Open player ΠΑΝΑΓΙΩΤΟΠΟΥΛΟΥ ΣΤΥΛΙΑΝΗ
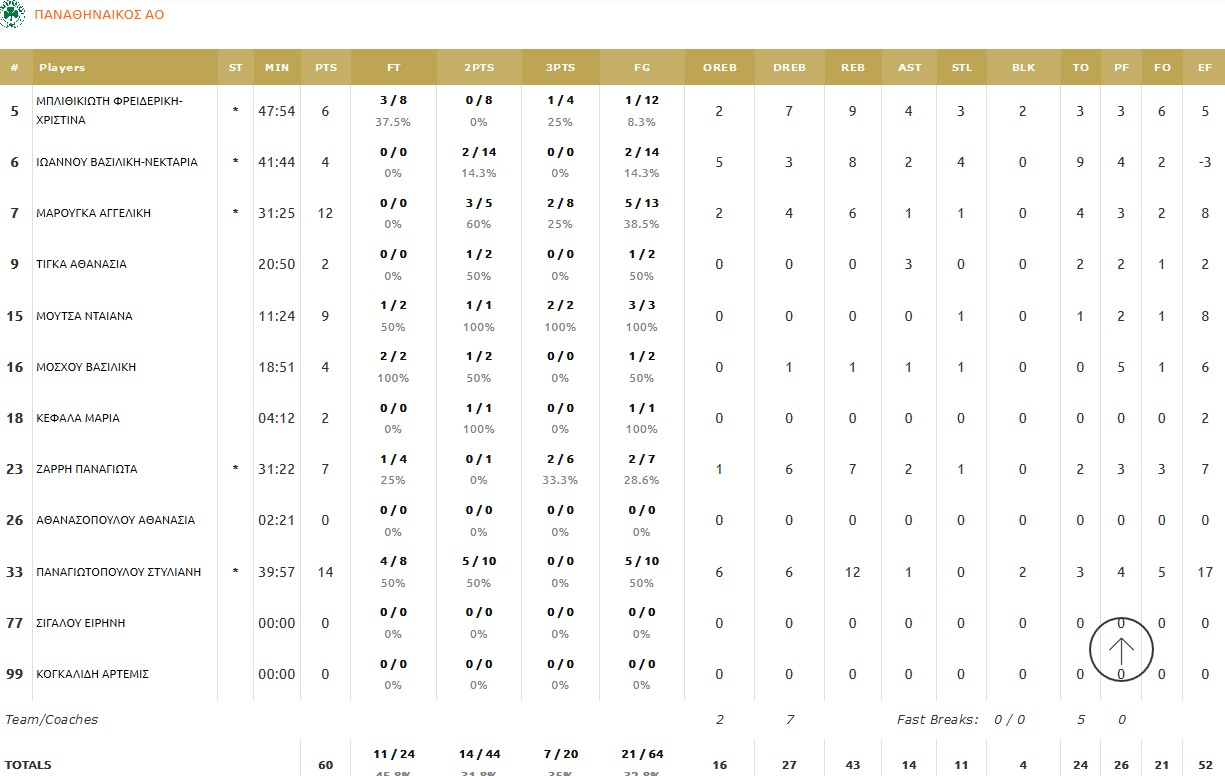This screenshot has height=776, width=1225. [119, 572]
